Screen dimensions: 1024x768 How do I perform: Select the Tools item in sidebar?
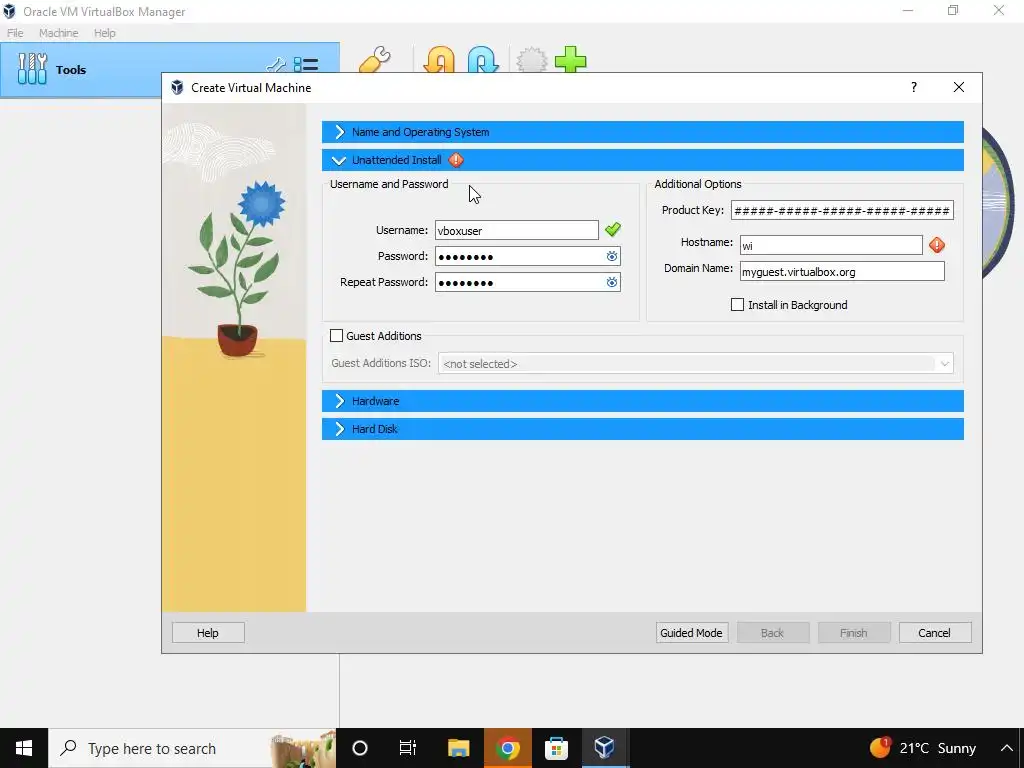point(170,70)
